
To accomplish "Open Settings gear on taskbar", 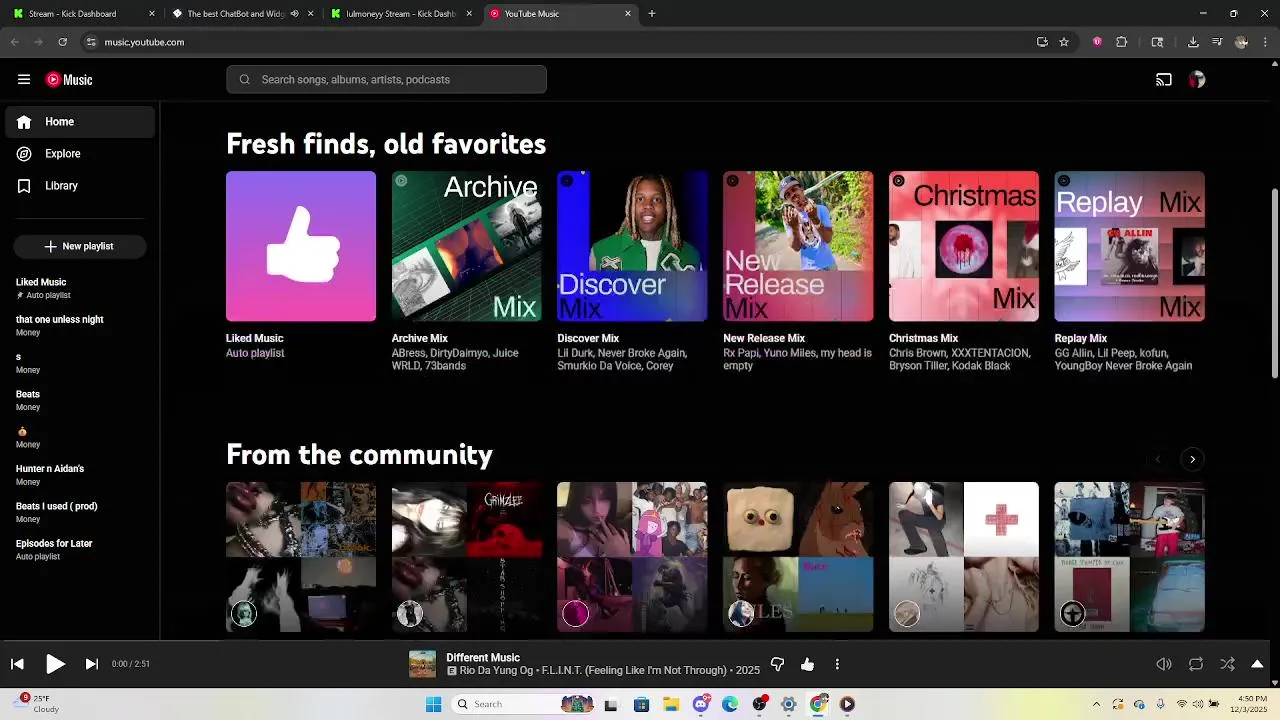I will (x=788, y=704).
